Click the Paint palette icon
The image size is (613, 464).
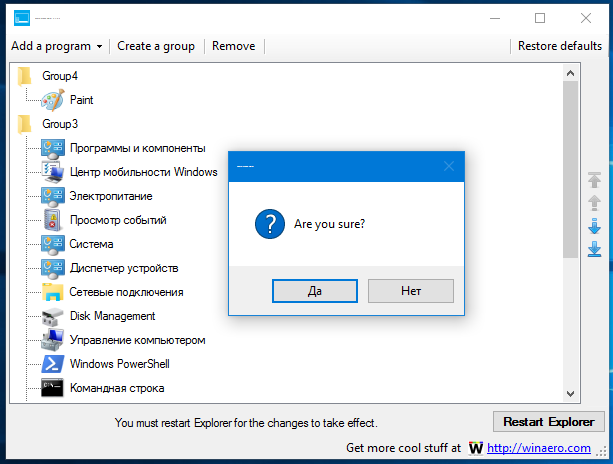[52, 100]
